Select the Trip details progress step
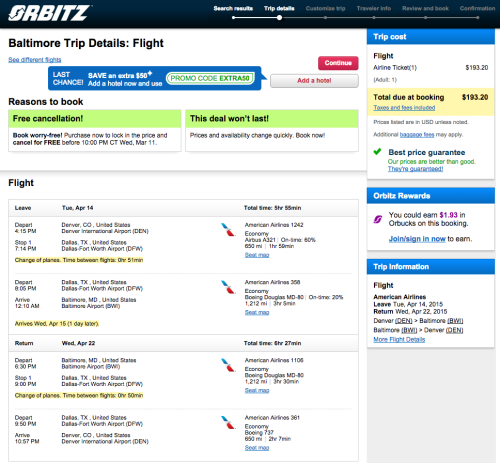The image size is (500, 463). (279, 8)
